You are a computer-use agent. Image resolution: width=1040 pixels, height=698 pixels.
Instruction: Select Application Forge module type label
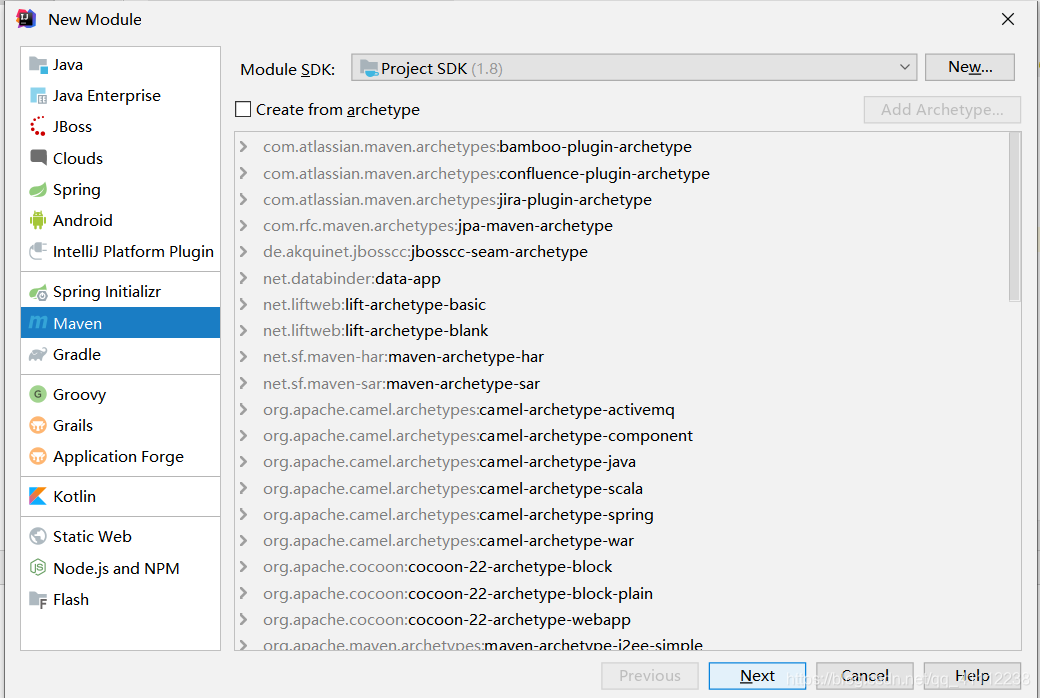click(x=119, y=457)
